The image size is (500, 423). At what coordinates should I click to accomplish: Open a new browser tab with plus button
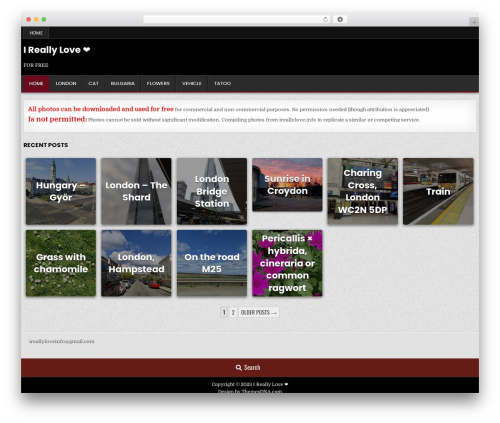[x=474, y=22]
